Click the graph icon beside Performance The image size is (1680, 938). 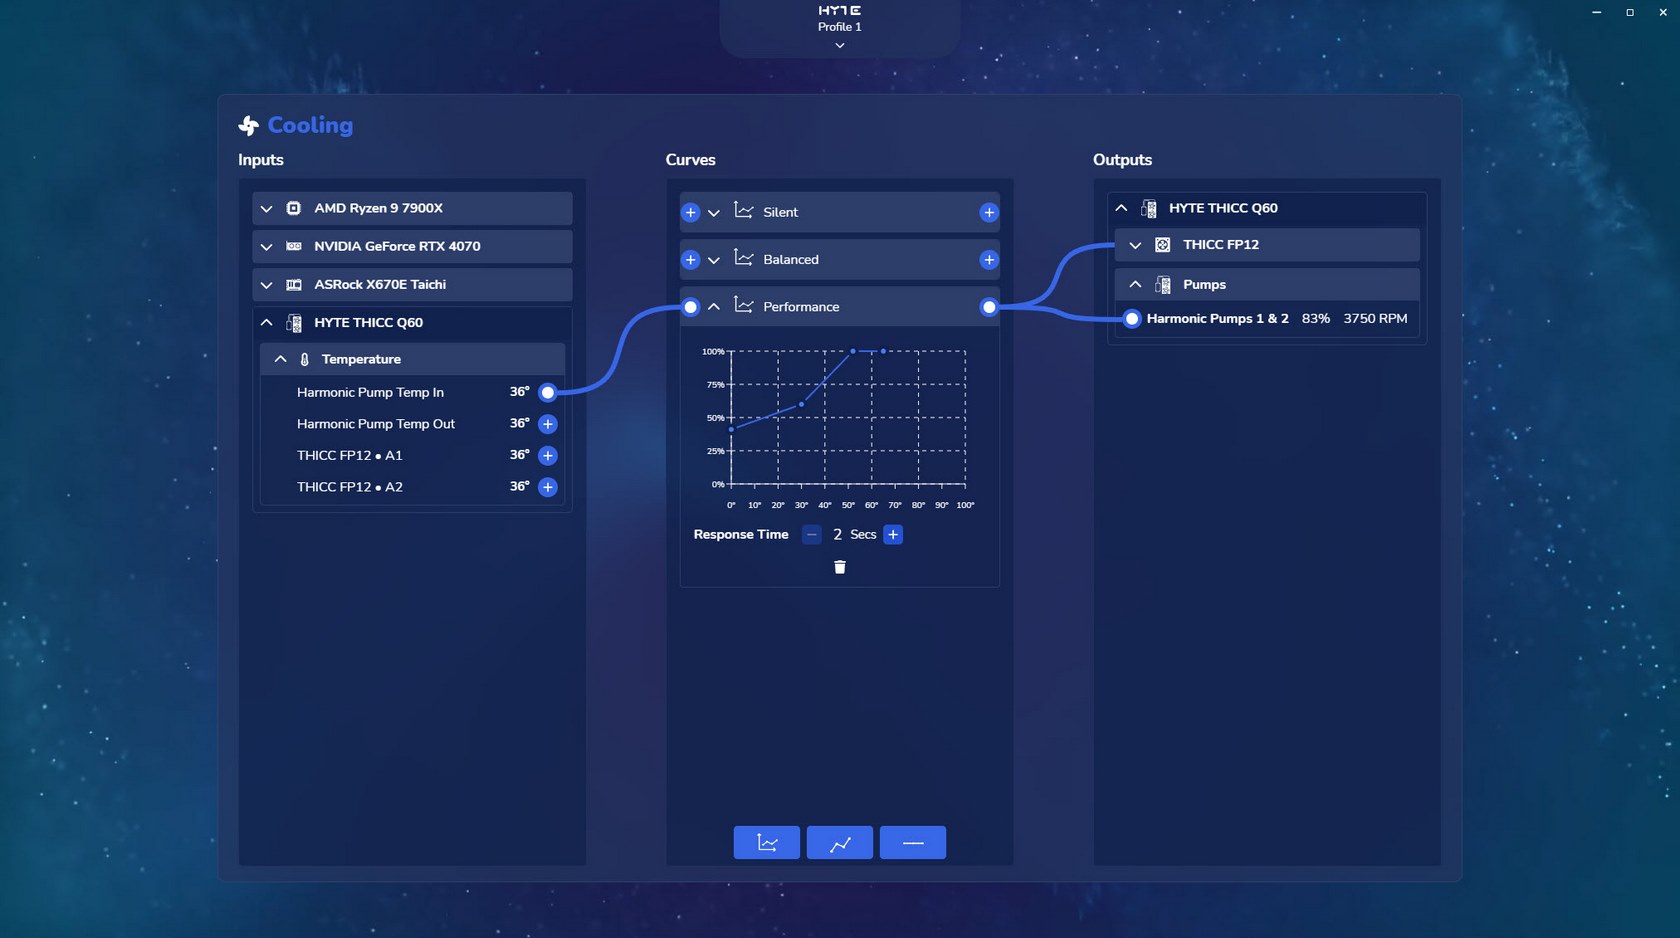coord(744,305)
